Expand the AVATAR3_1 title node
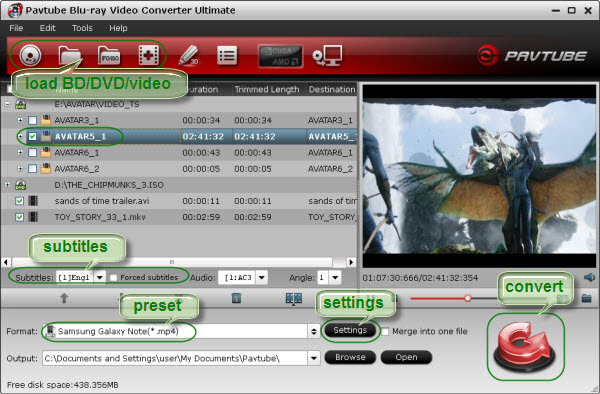Image resolution: width=600 pixels, height=394 pixels. (20, 120)
